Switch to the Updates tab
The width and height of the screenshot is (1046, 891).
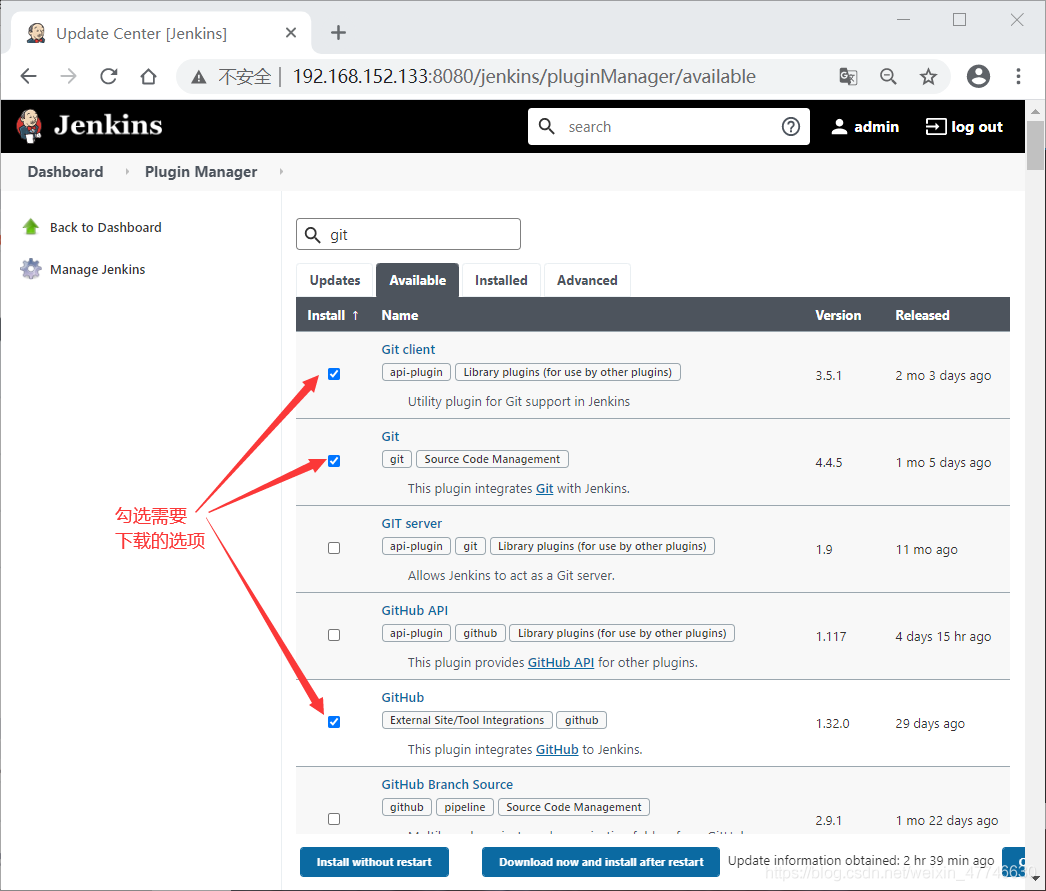click(335, 280)
